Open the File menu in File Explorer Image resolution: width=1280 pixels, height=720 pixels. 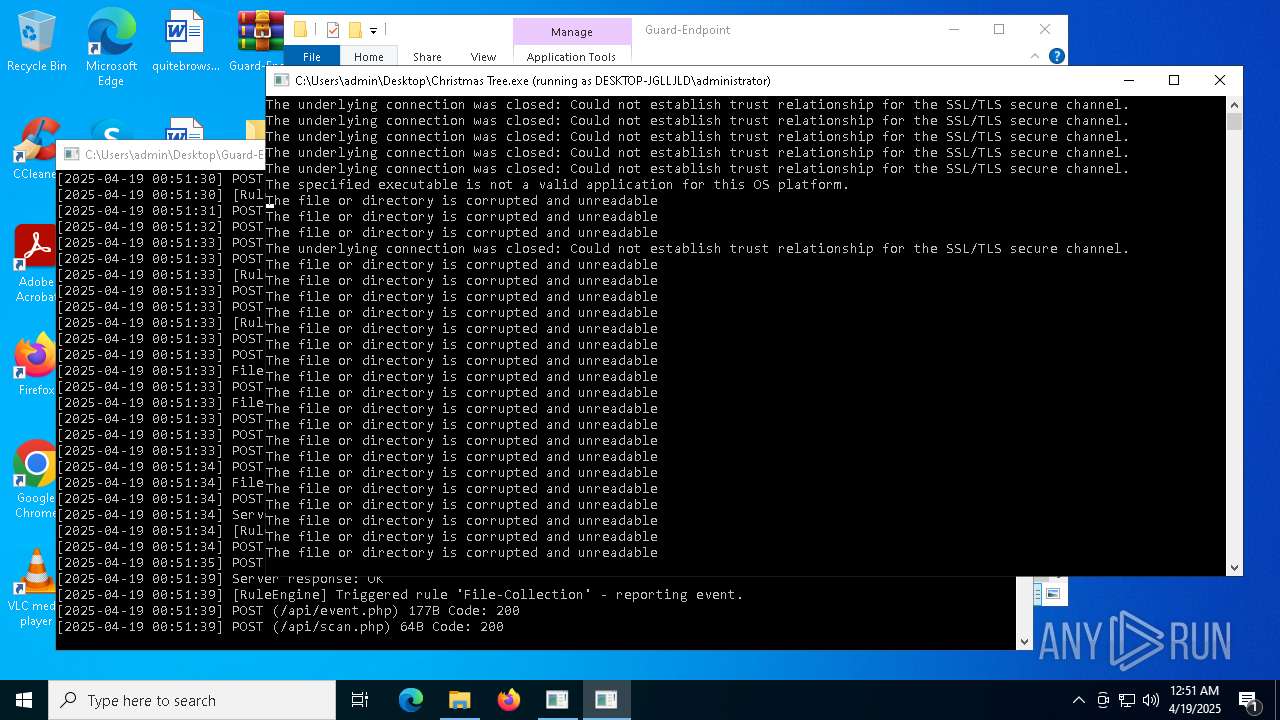pyautogui.click(x=312, y=57)
